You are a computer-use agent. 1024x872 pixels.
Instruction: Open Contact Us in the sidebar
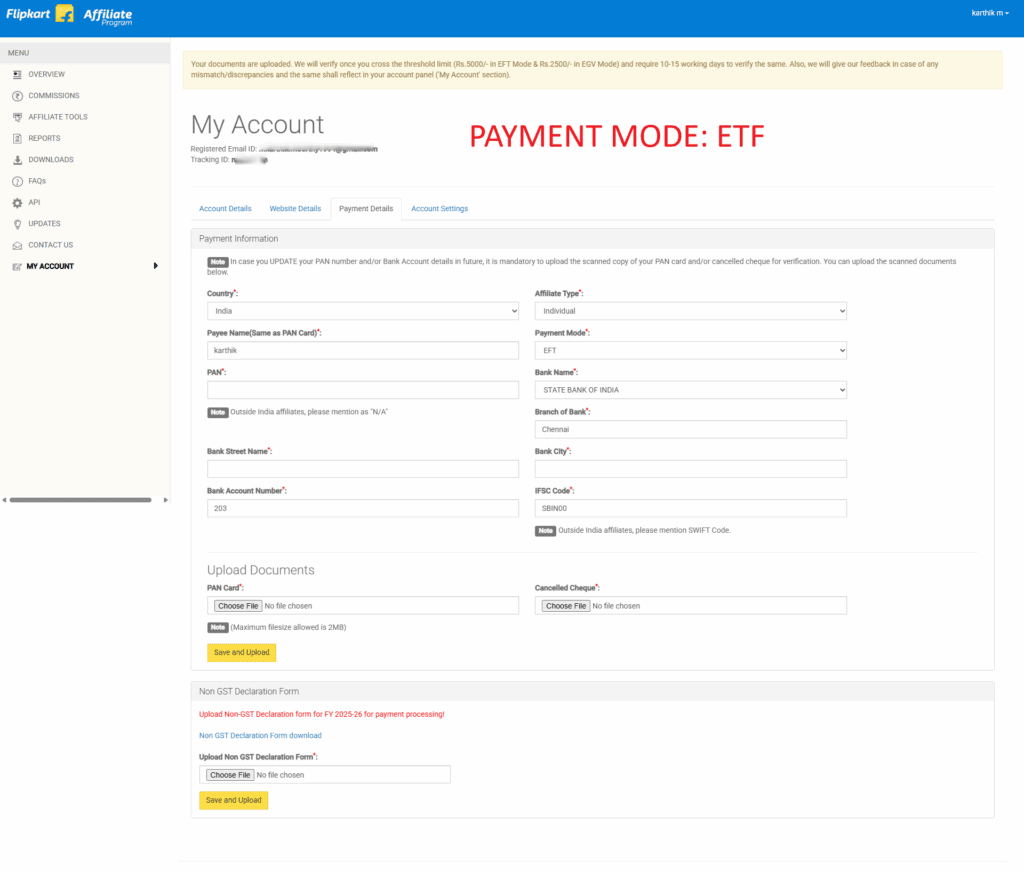coord(50,245)
